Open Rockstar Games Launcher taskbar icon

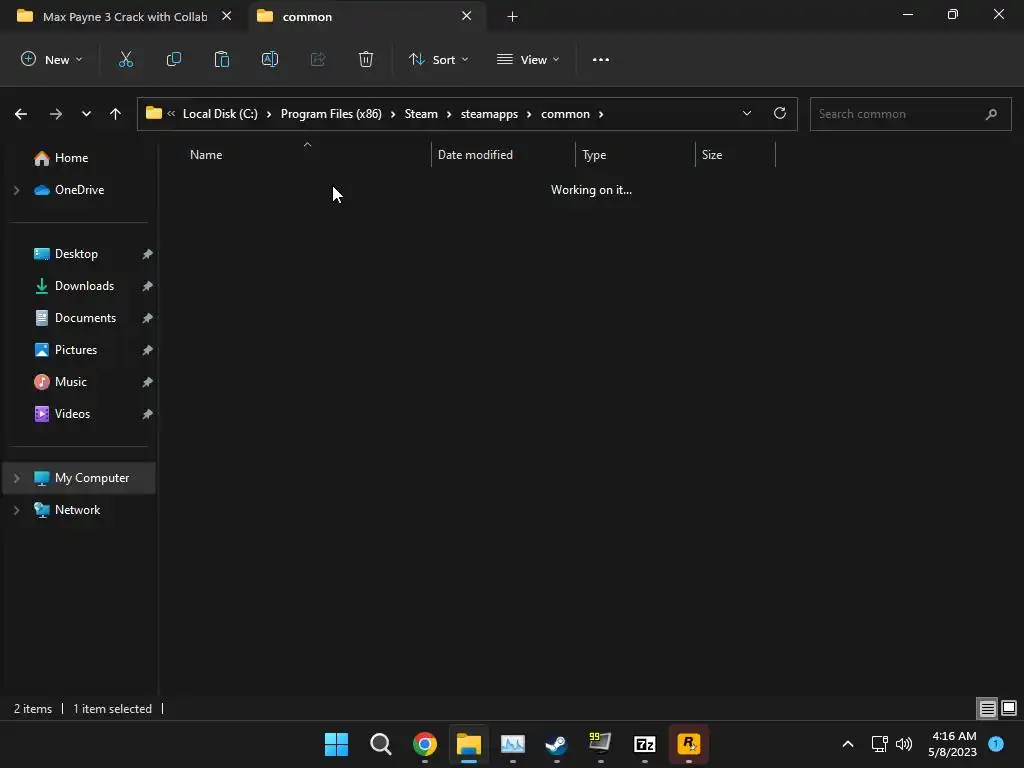pos(688,744)
